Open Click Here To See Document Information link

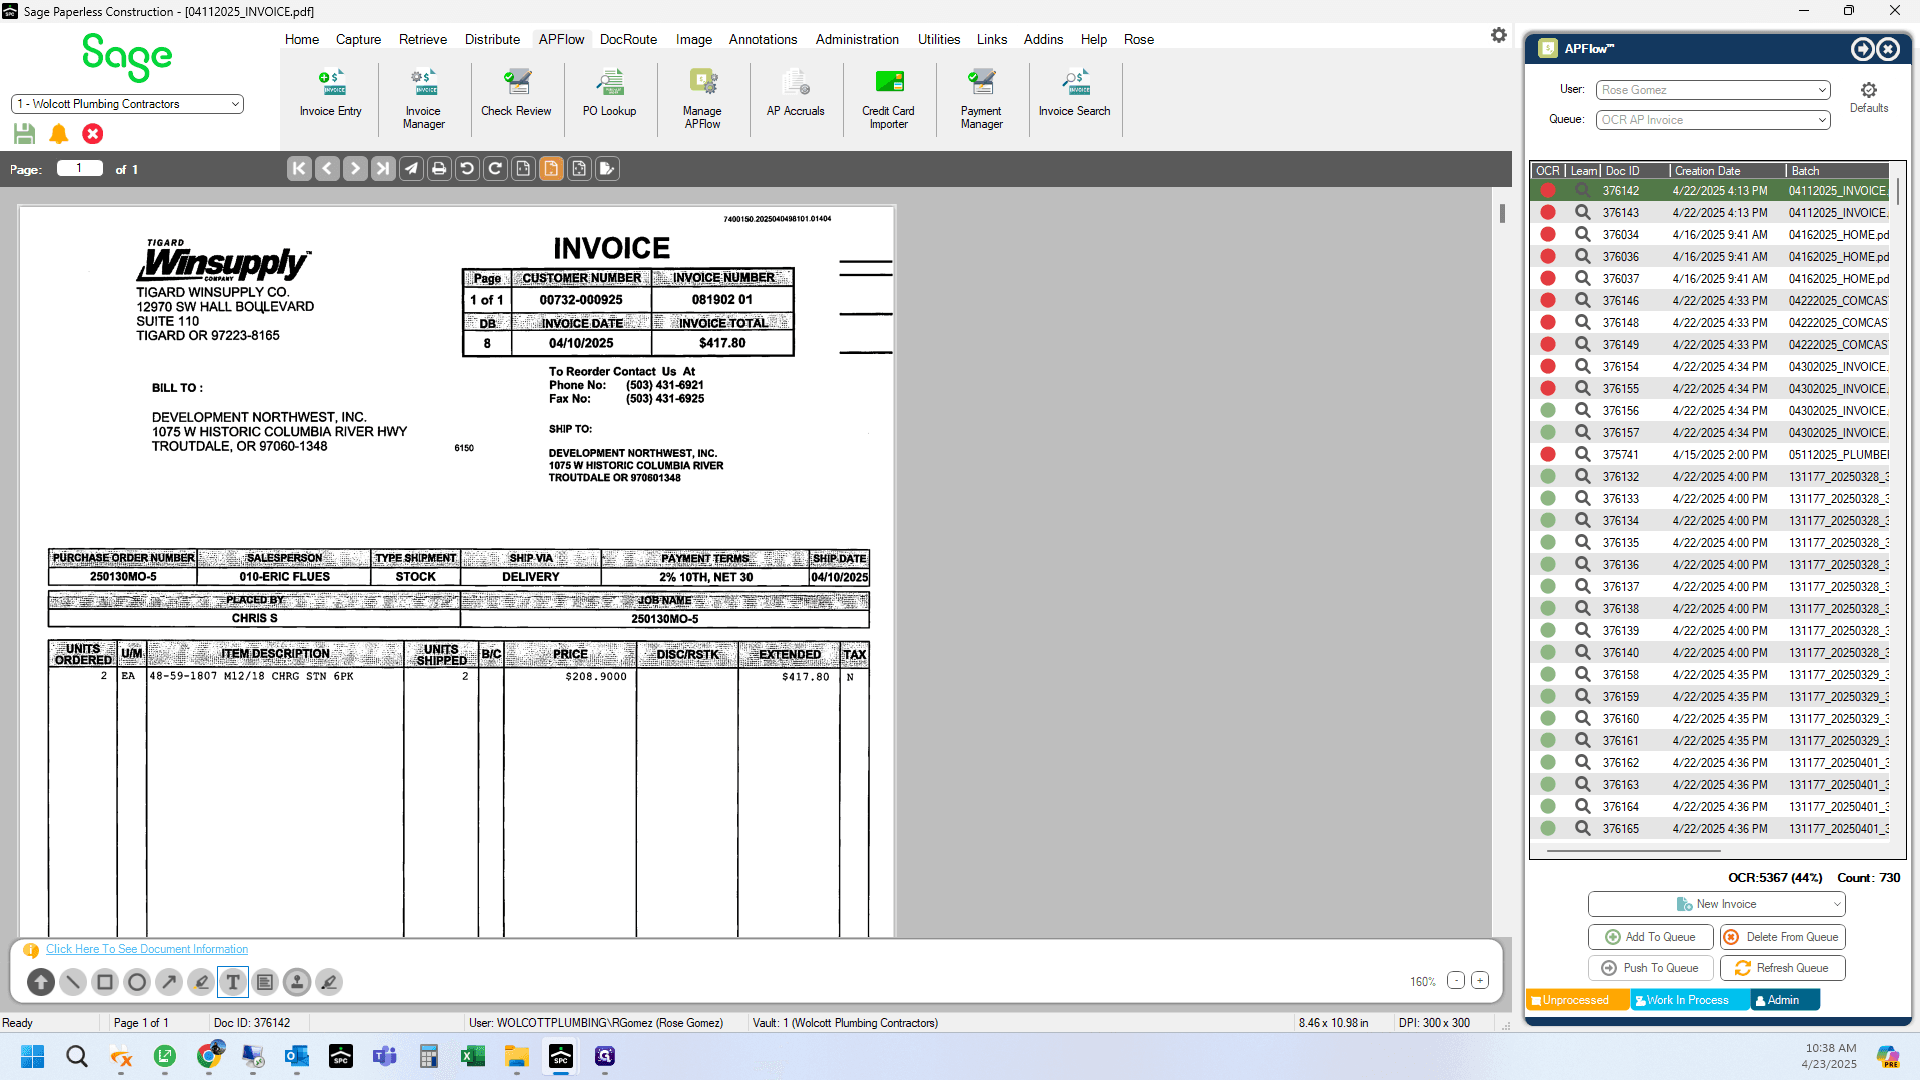[147, 949]
